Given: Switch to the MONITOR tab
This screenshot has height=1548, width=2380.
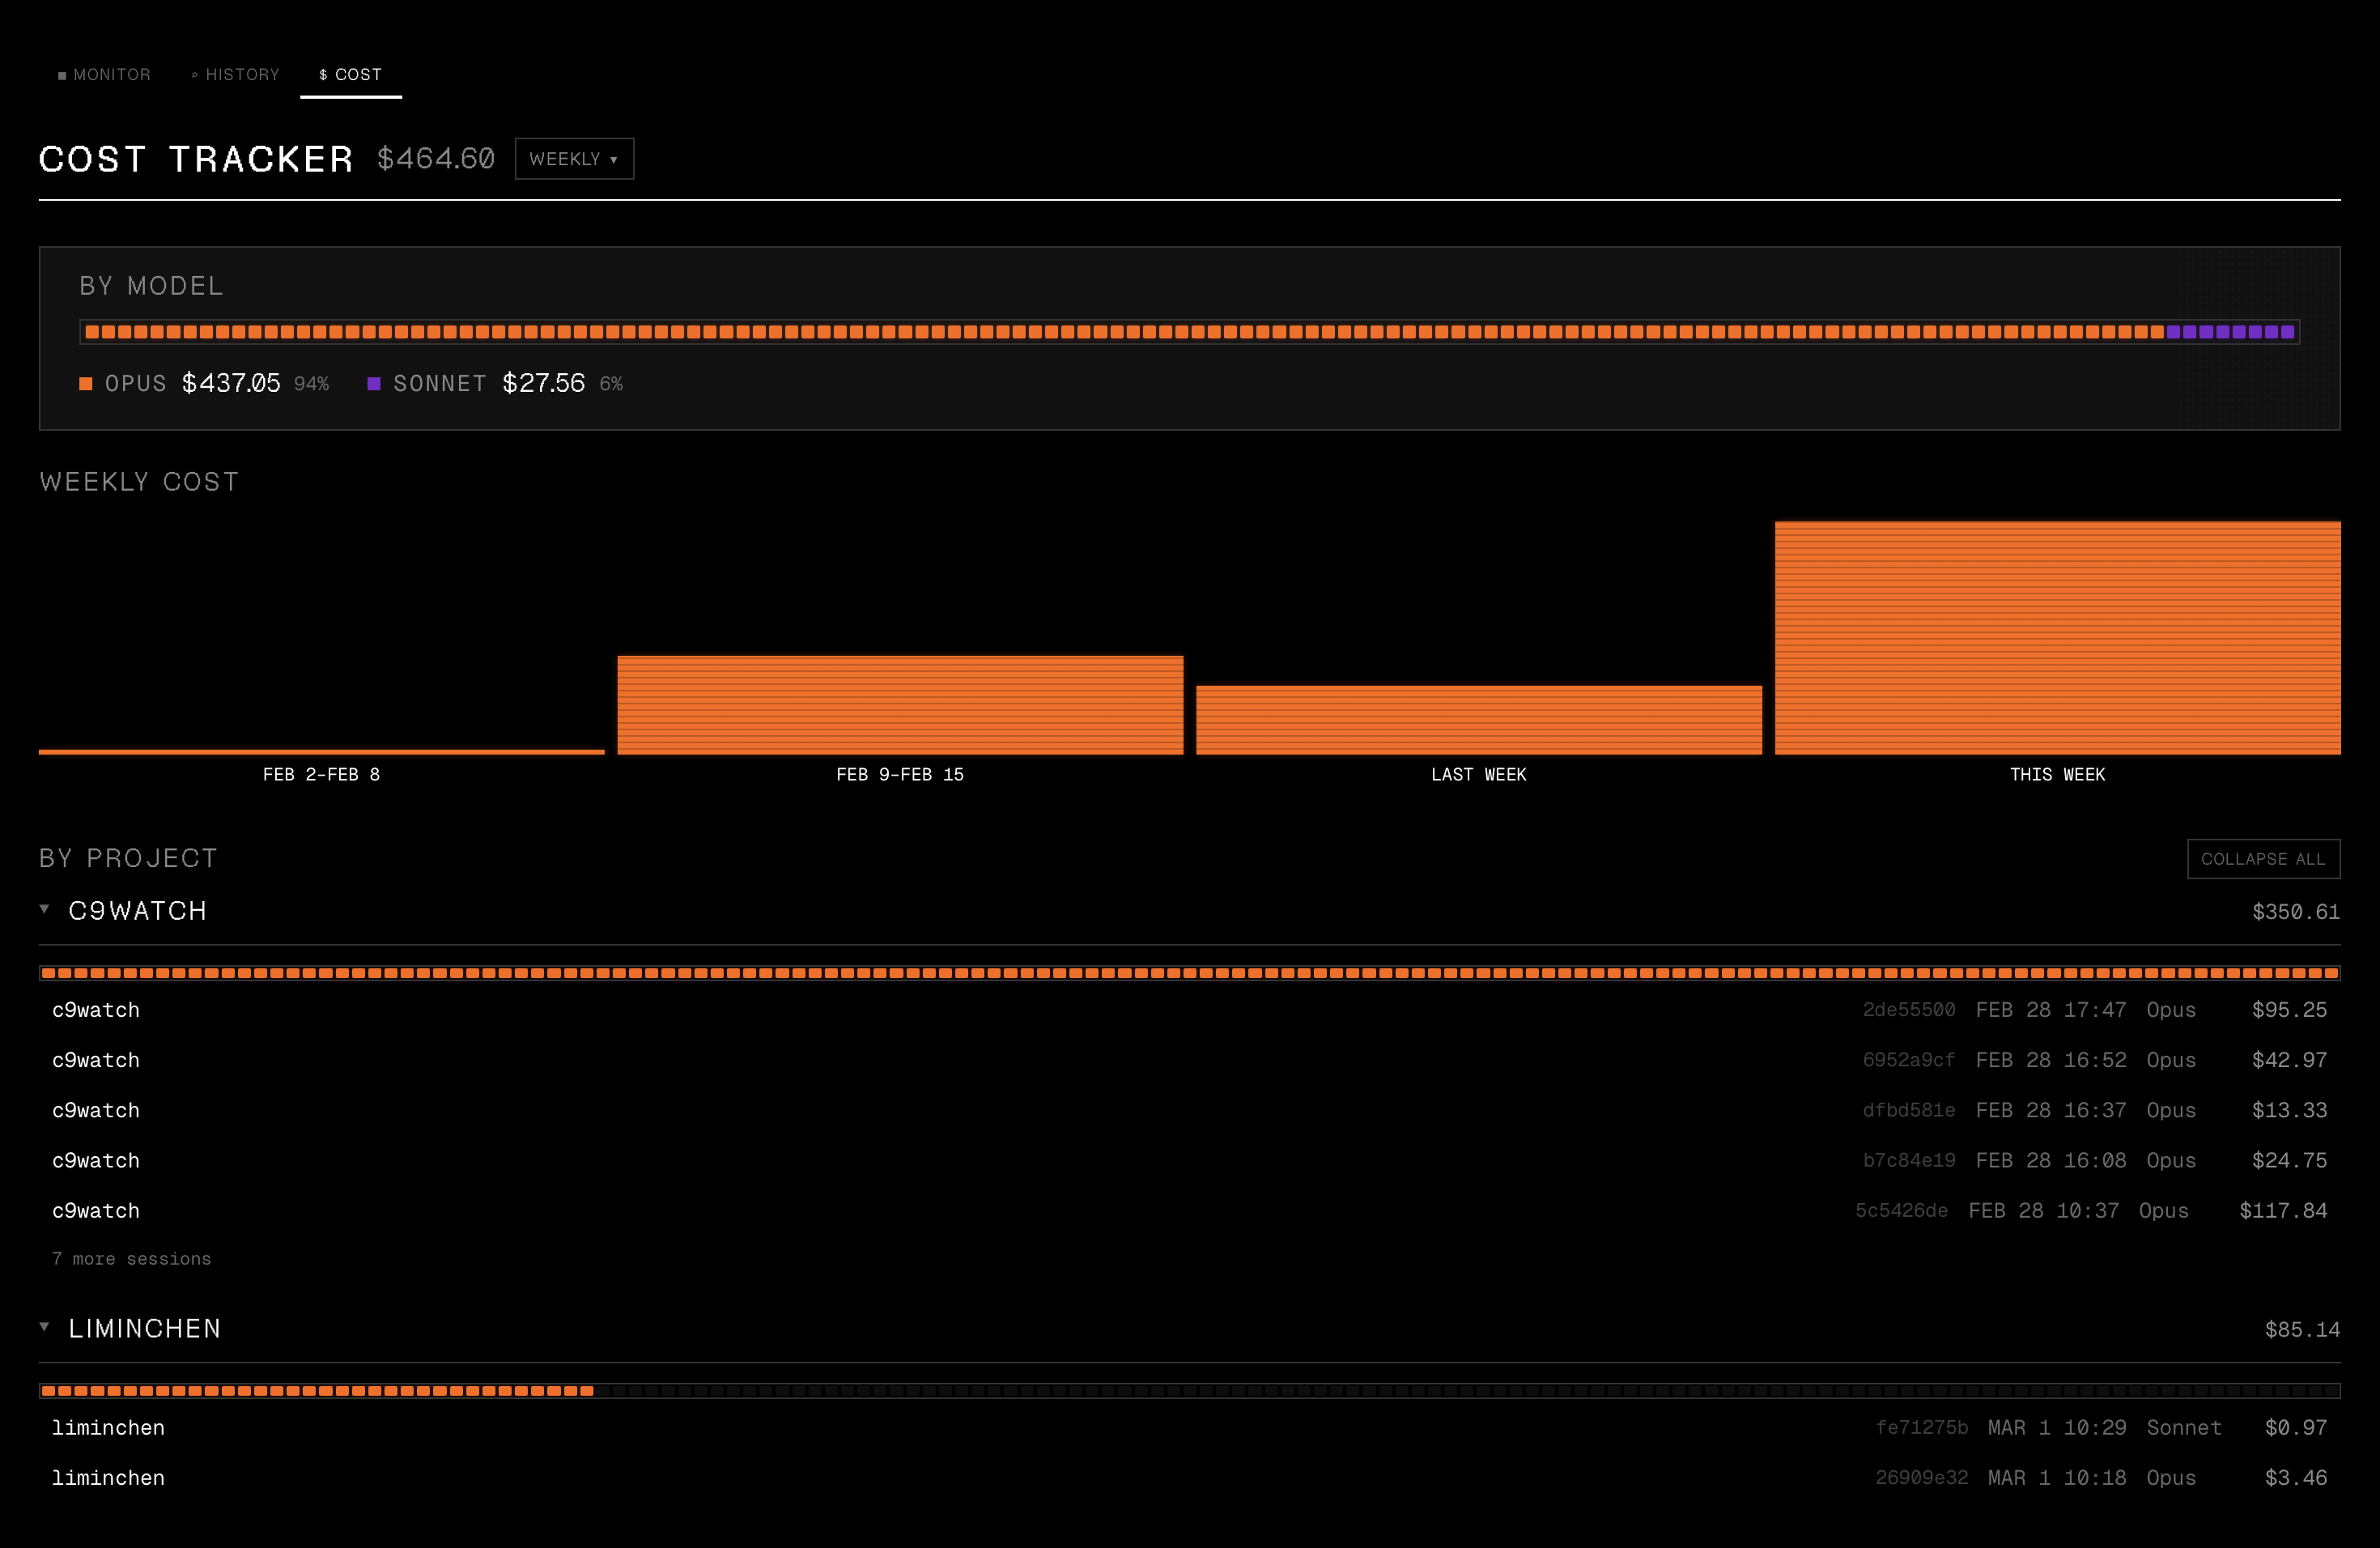Looking at the screenshot, I should pyautogui.click(x=112, y=75).
